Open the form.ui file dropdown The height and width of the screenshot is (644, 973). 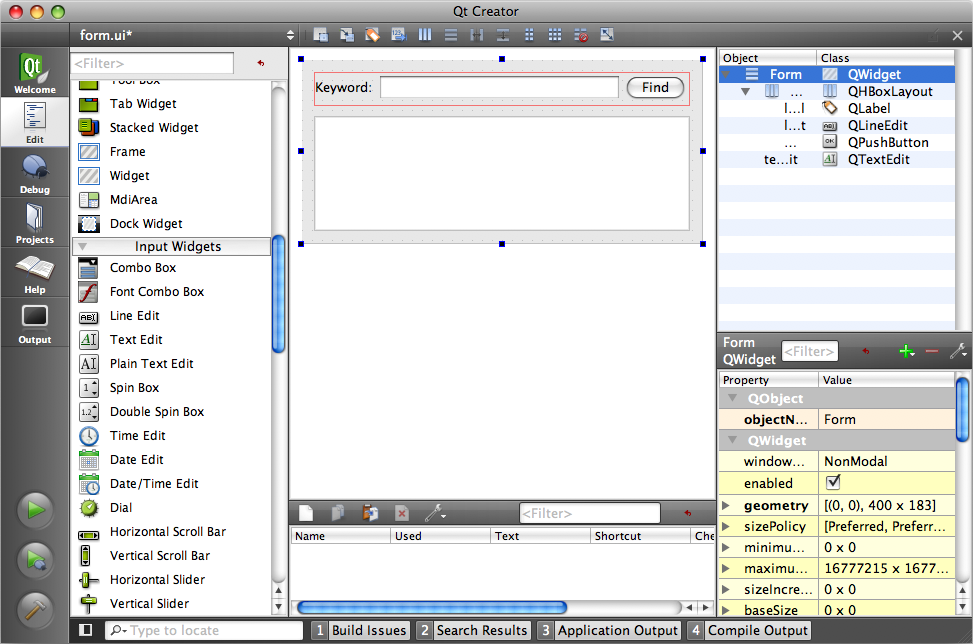290,35
